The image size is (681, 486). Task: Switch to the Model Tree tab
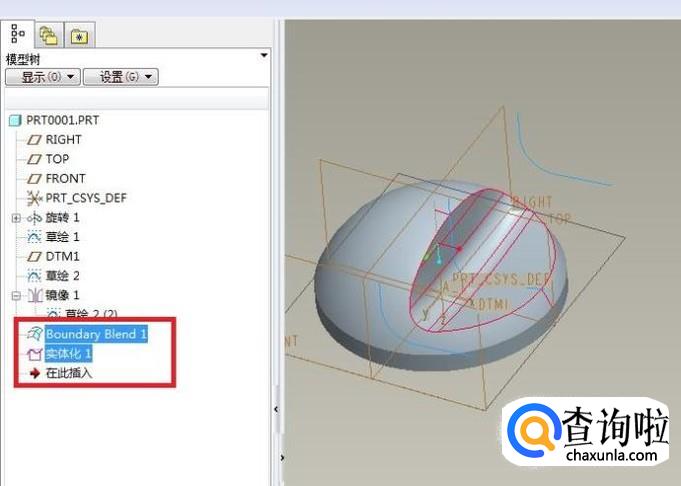[x=18, y=34]
